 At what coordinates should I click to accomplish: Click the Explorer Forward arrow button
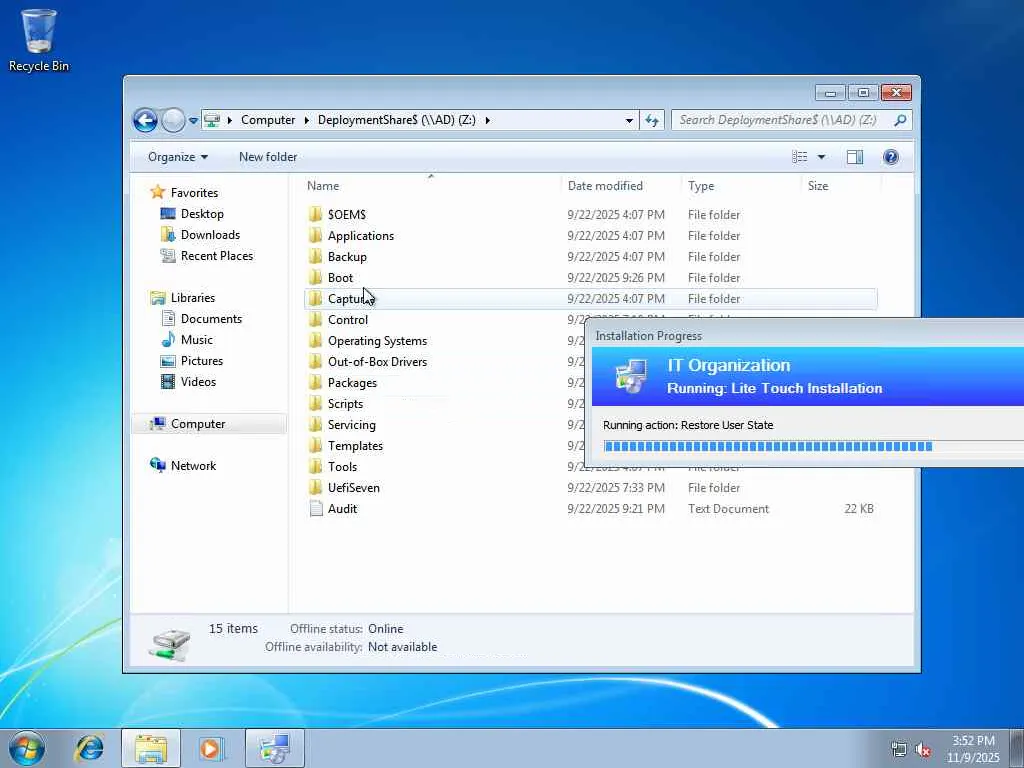click(173, 120)
